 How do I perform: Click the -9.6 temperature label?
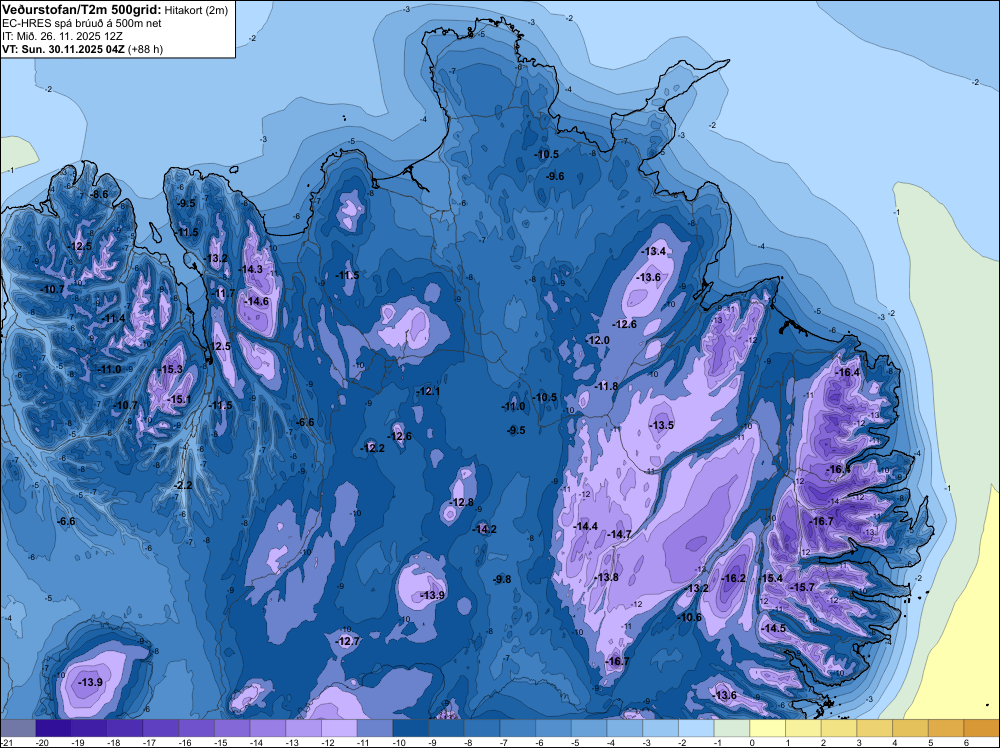point(555,177)
